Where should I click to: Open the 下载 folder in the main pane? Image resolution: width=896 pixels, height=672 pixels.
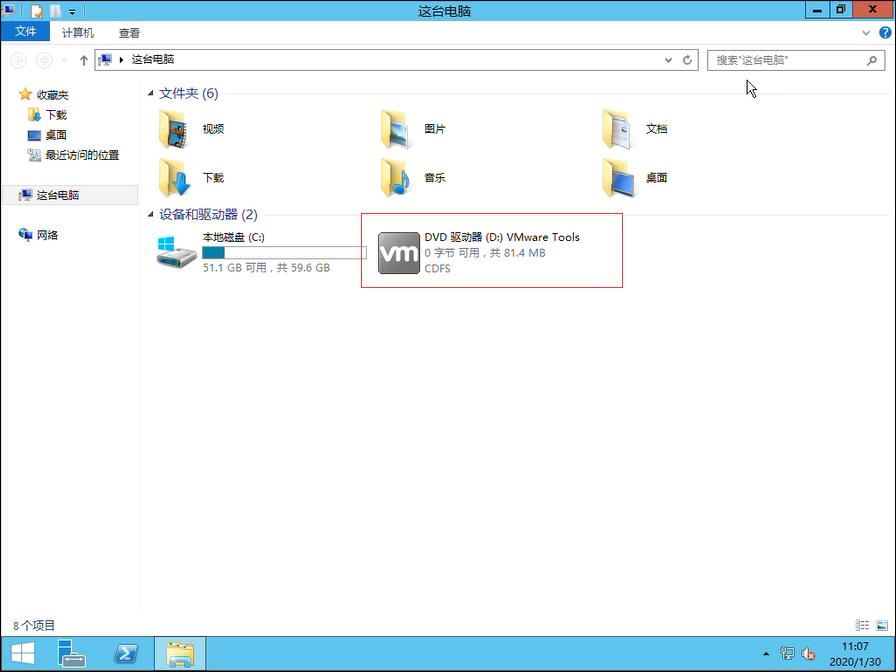[215, 178]
